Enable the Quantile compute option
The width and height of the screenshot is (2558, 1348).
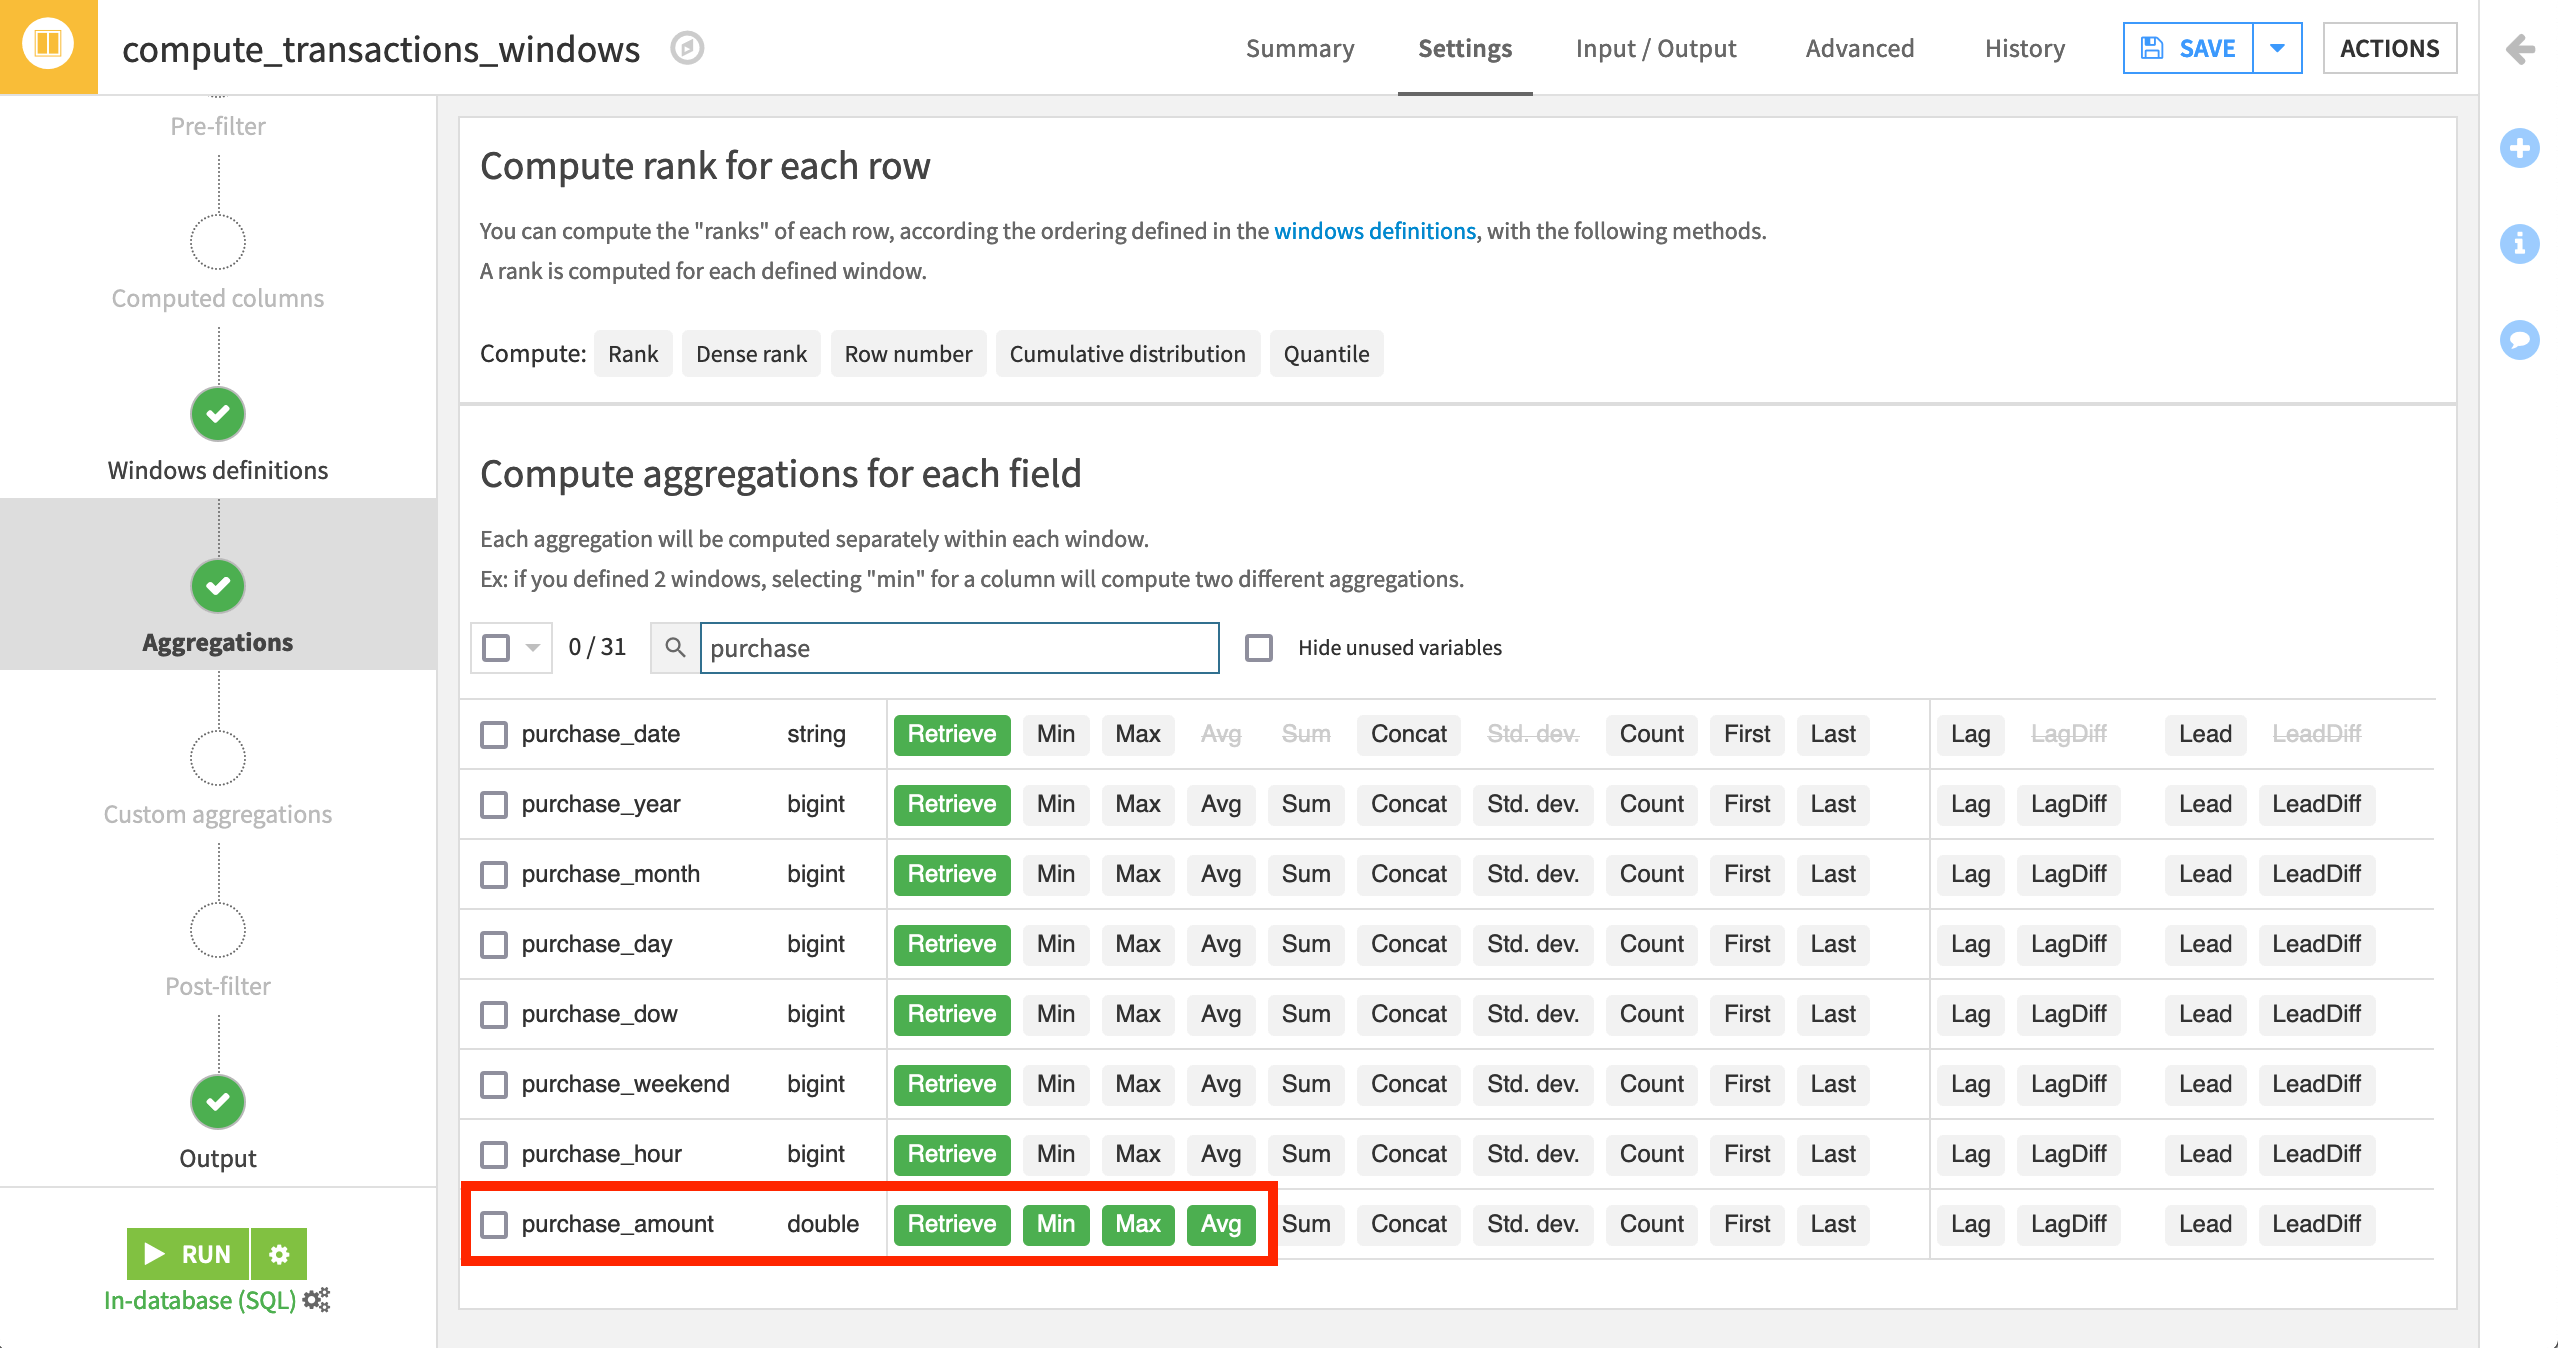point(1326,354)
